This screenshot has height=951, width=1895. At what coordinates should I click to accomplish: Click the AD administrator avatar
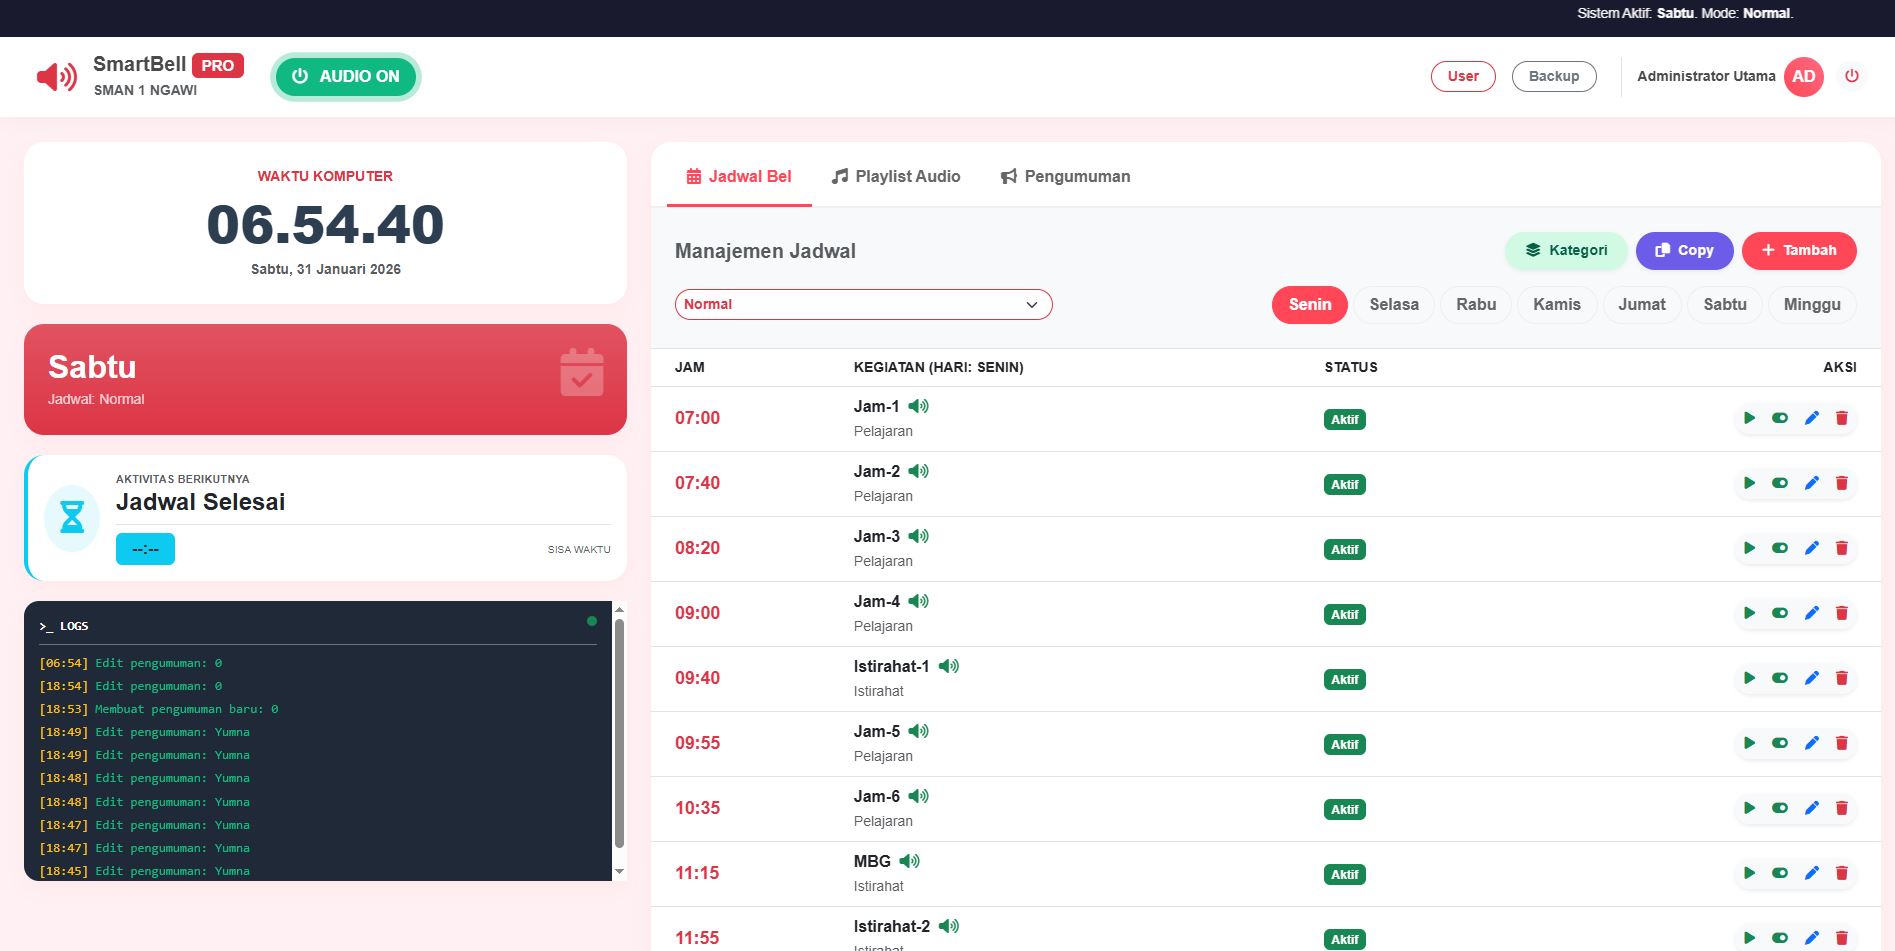click(1803, 76)
